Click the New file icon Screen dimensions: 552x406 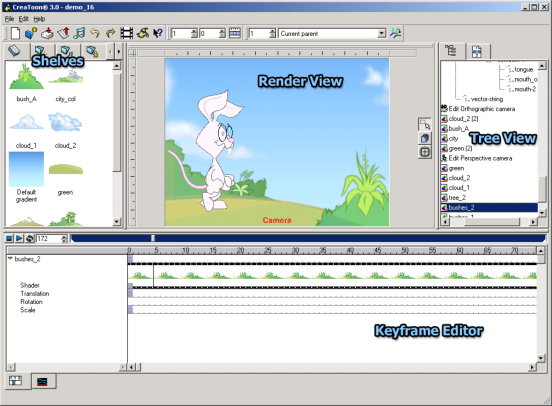[15, 33]
